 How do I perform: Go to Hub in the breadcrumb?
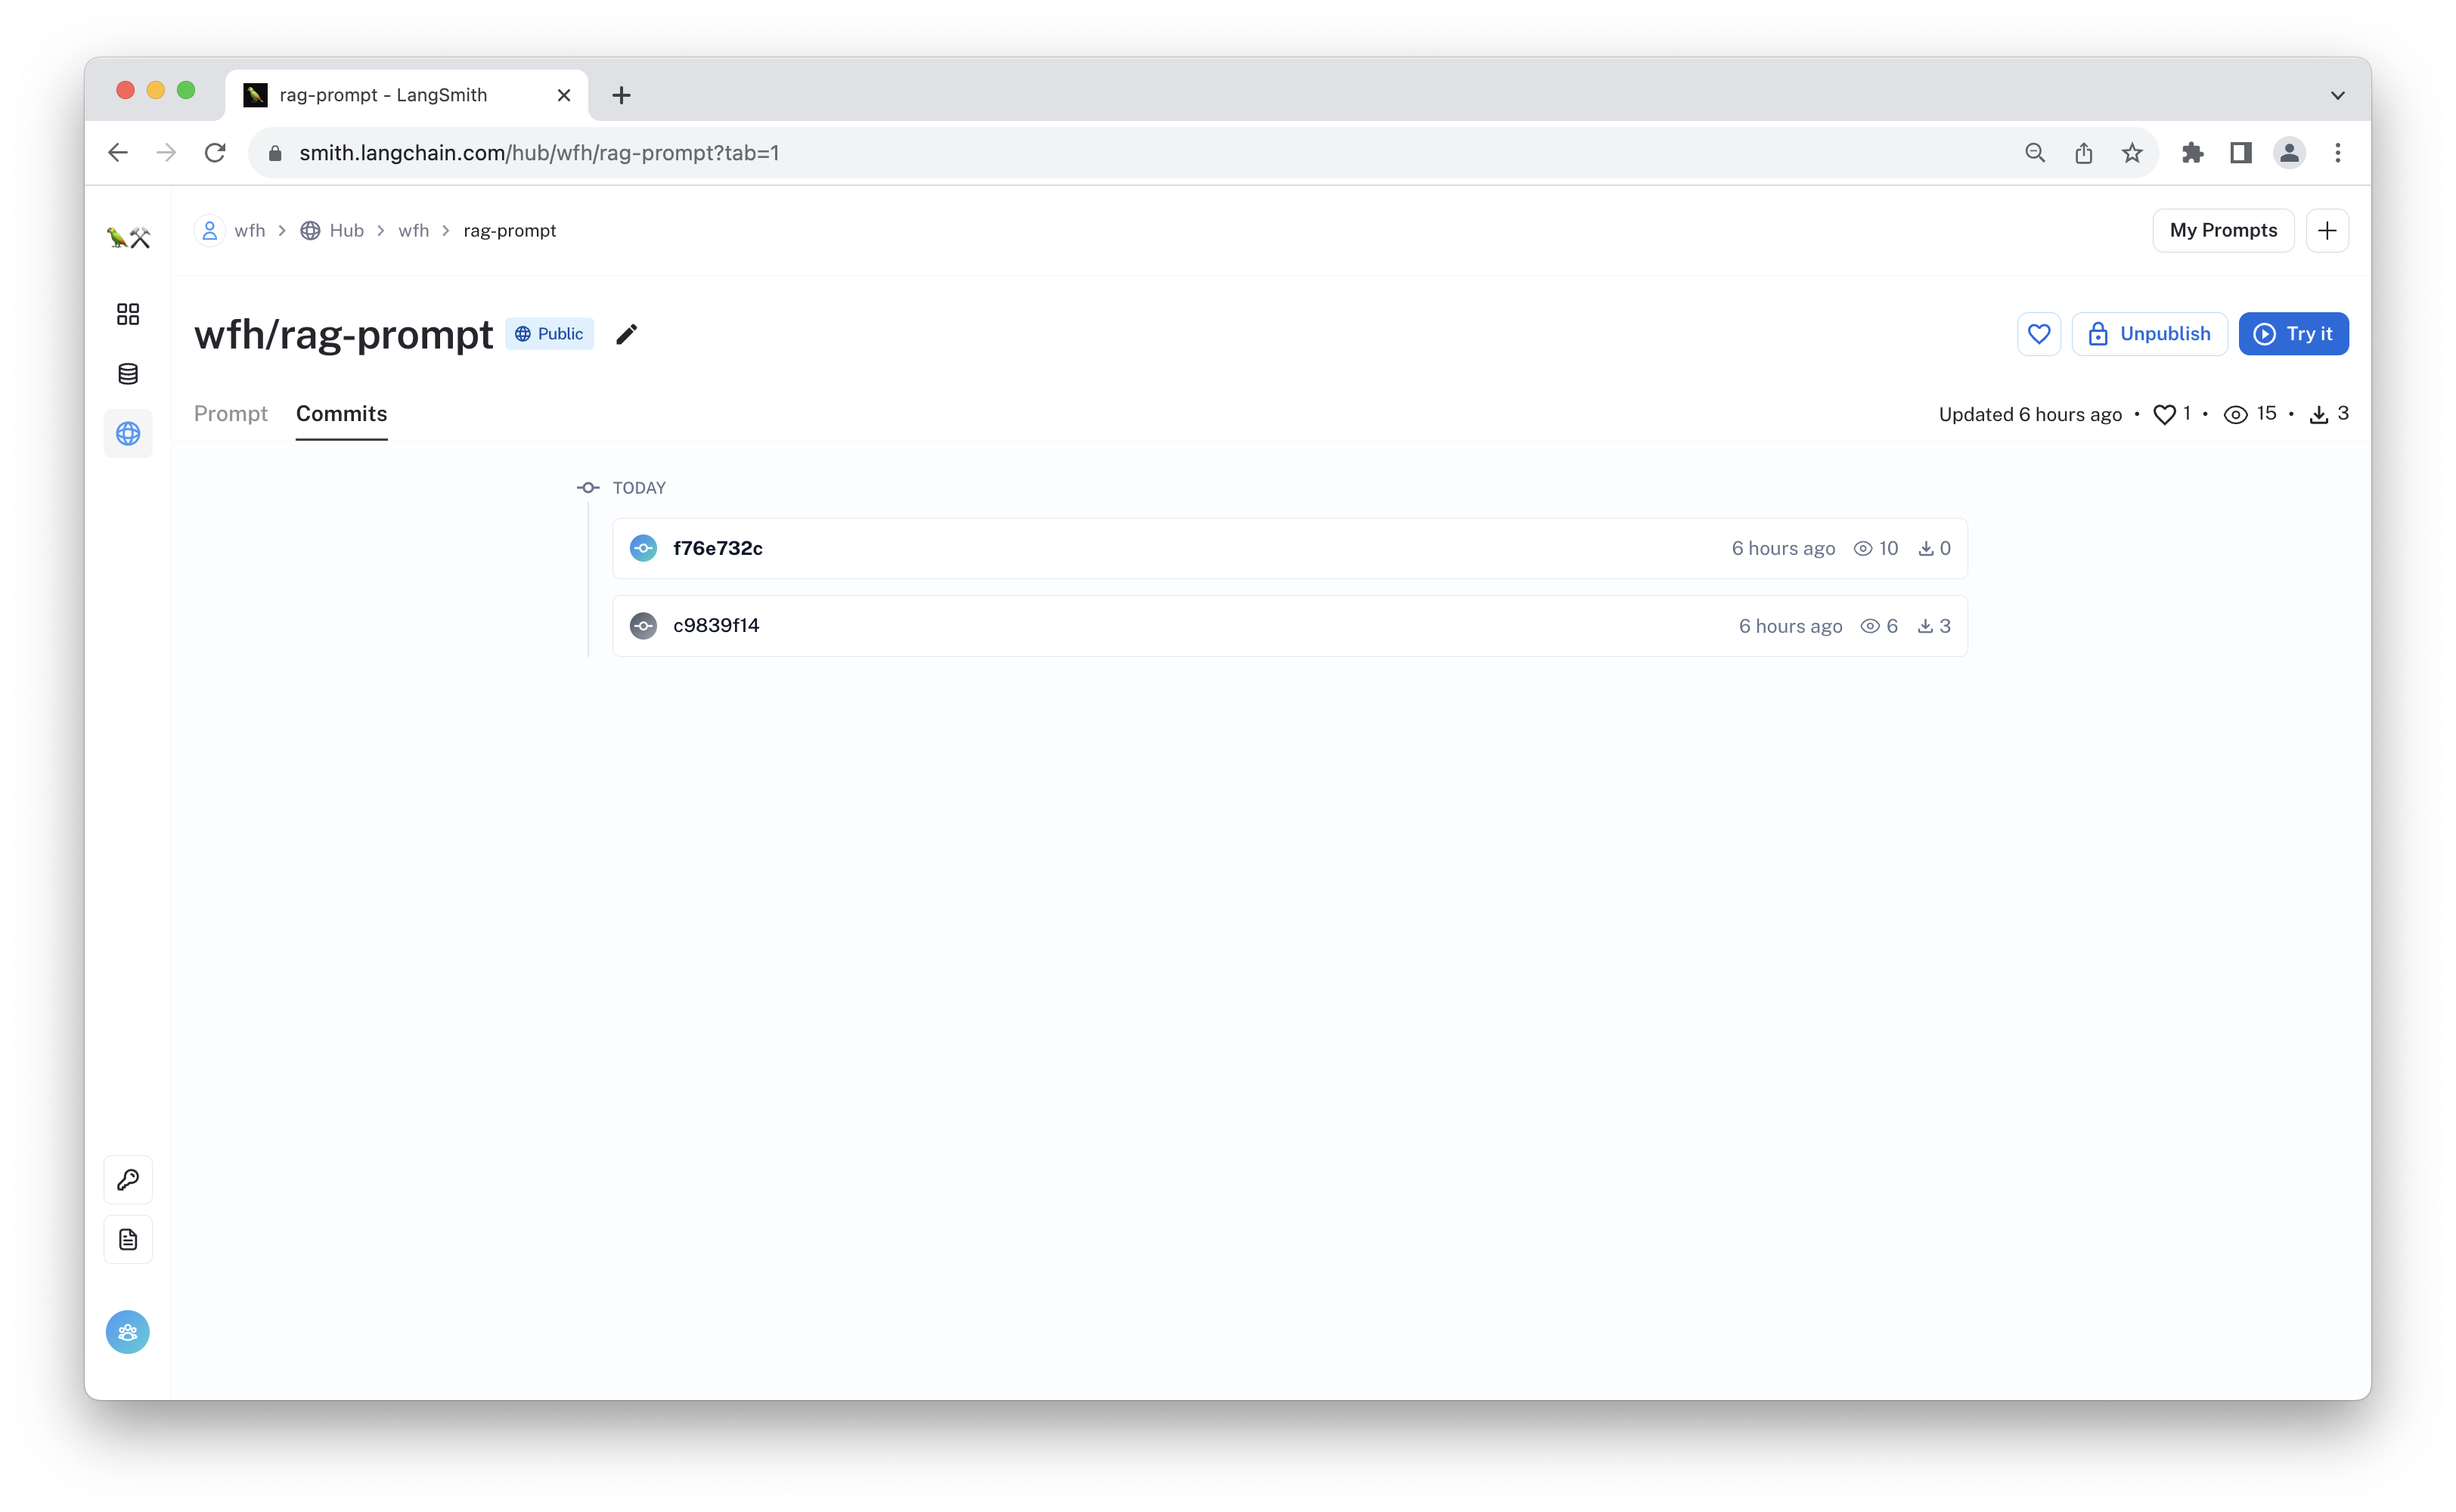click(332, 231)
